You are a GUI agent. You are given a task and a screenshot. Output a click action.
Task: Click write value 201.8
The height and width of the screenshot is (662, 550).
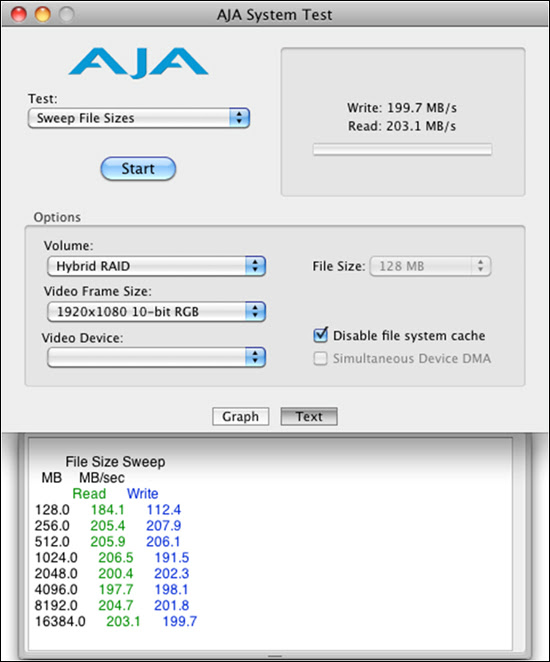coord(171,605)
